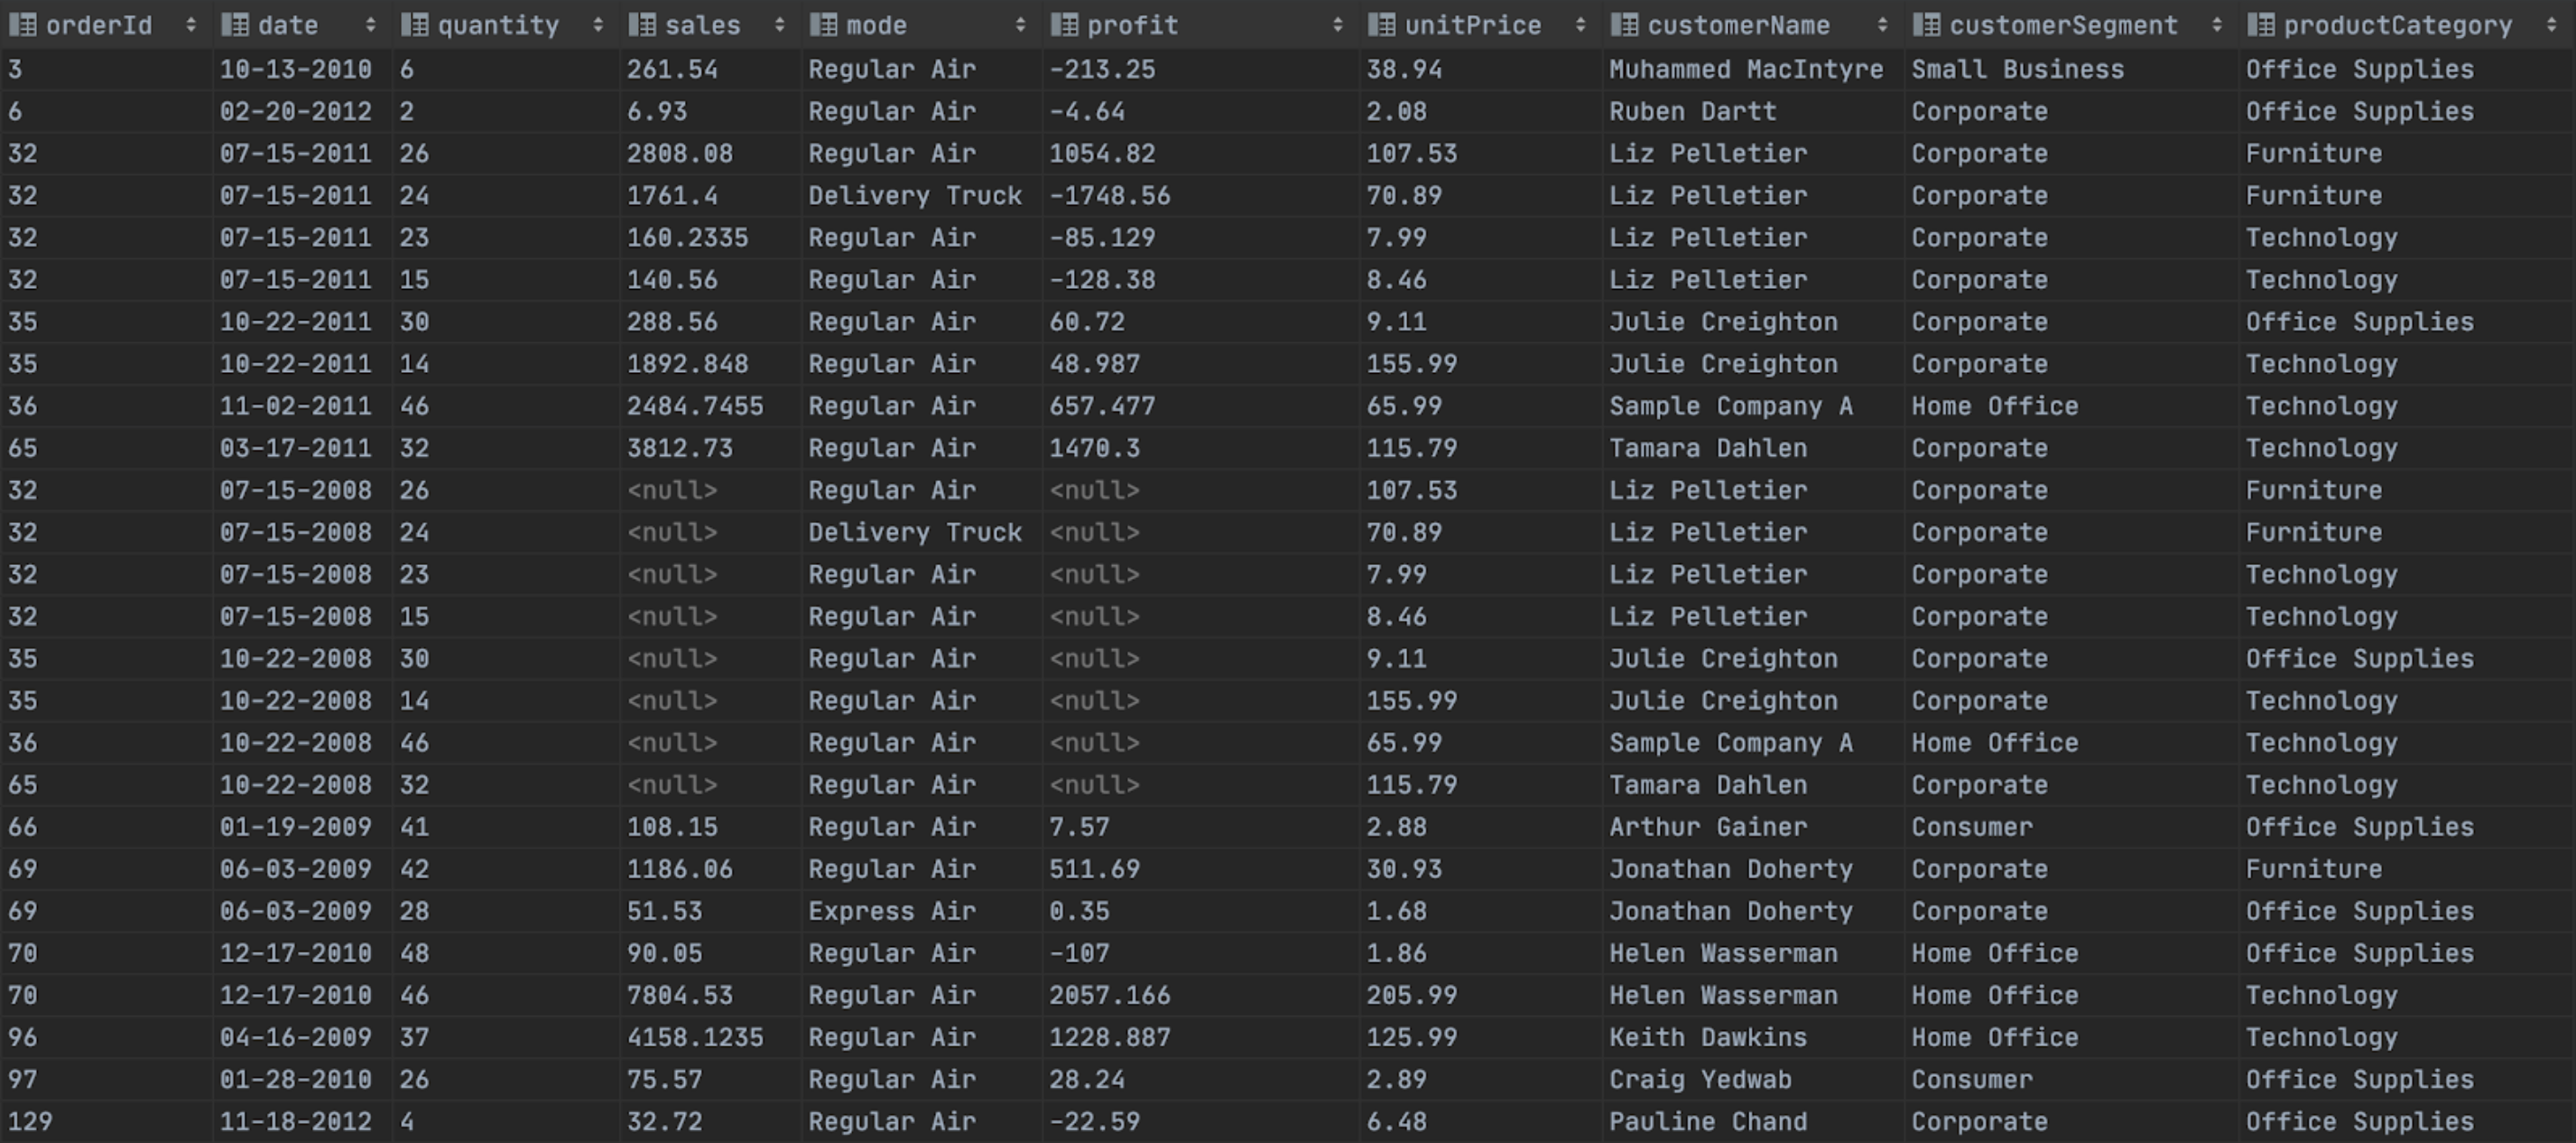The height and width of the screenshot is (1143, 2576).
Task: Click profit value 2057.166
Action: tap(1110, 994)
